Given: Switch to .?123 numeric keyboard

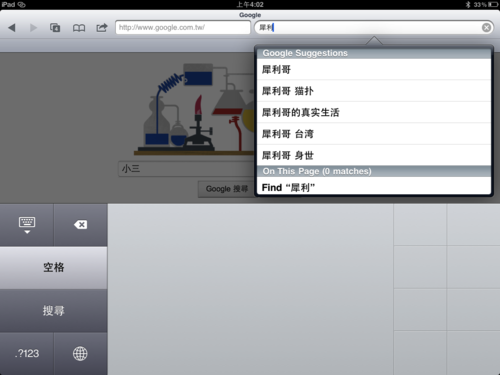Looking at the screenshot, I should tap(27, 353).
